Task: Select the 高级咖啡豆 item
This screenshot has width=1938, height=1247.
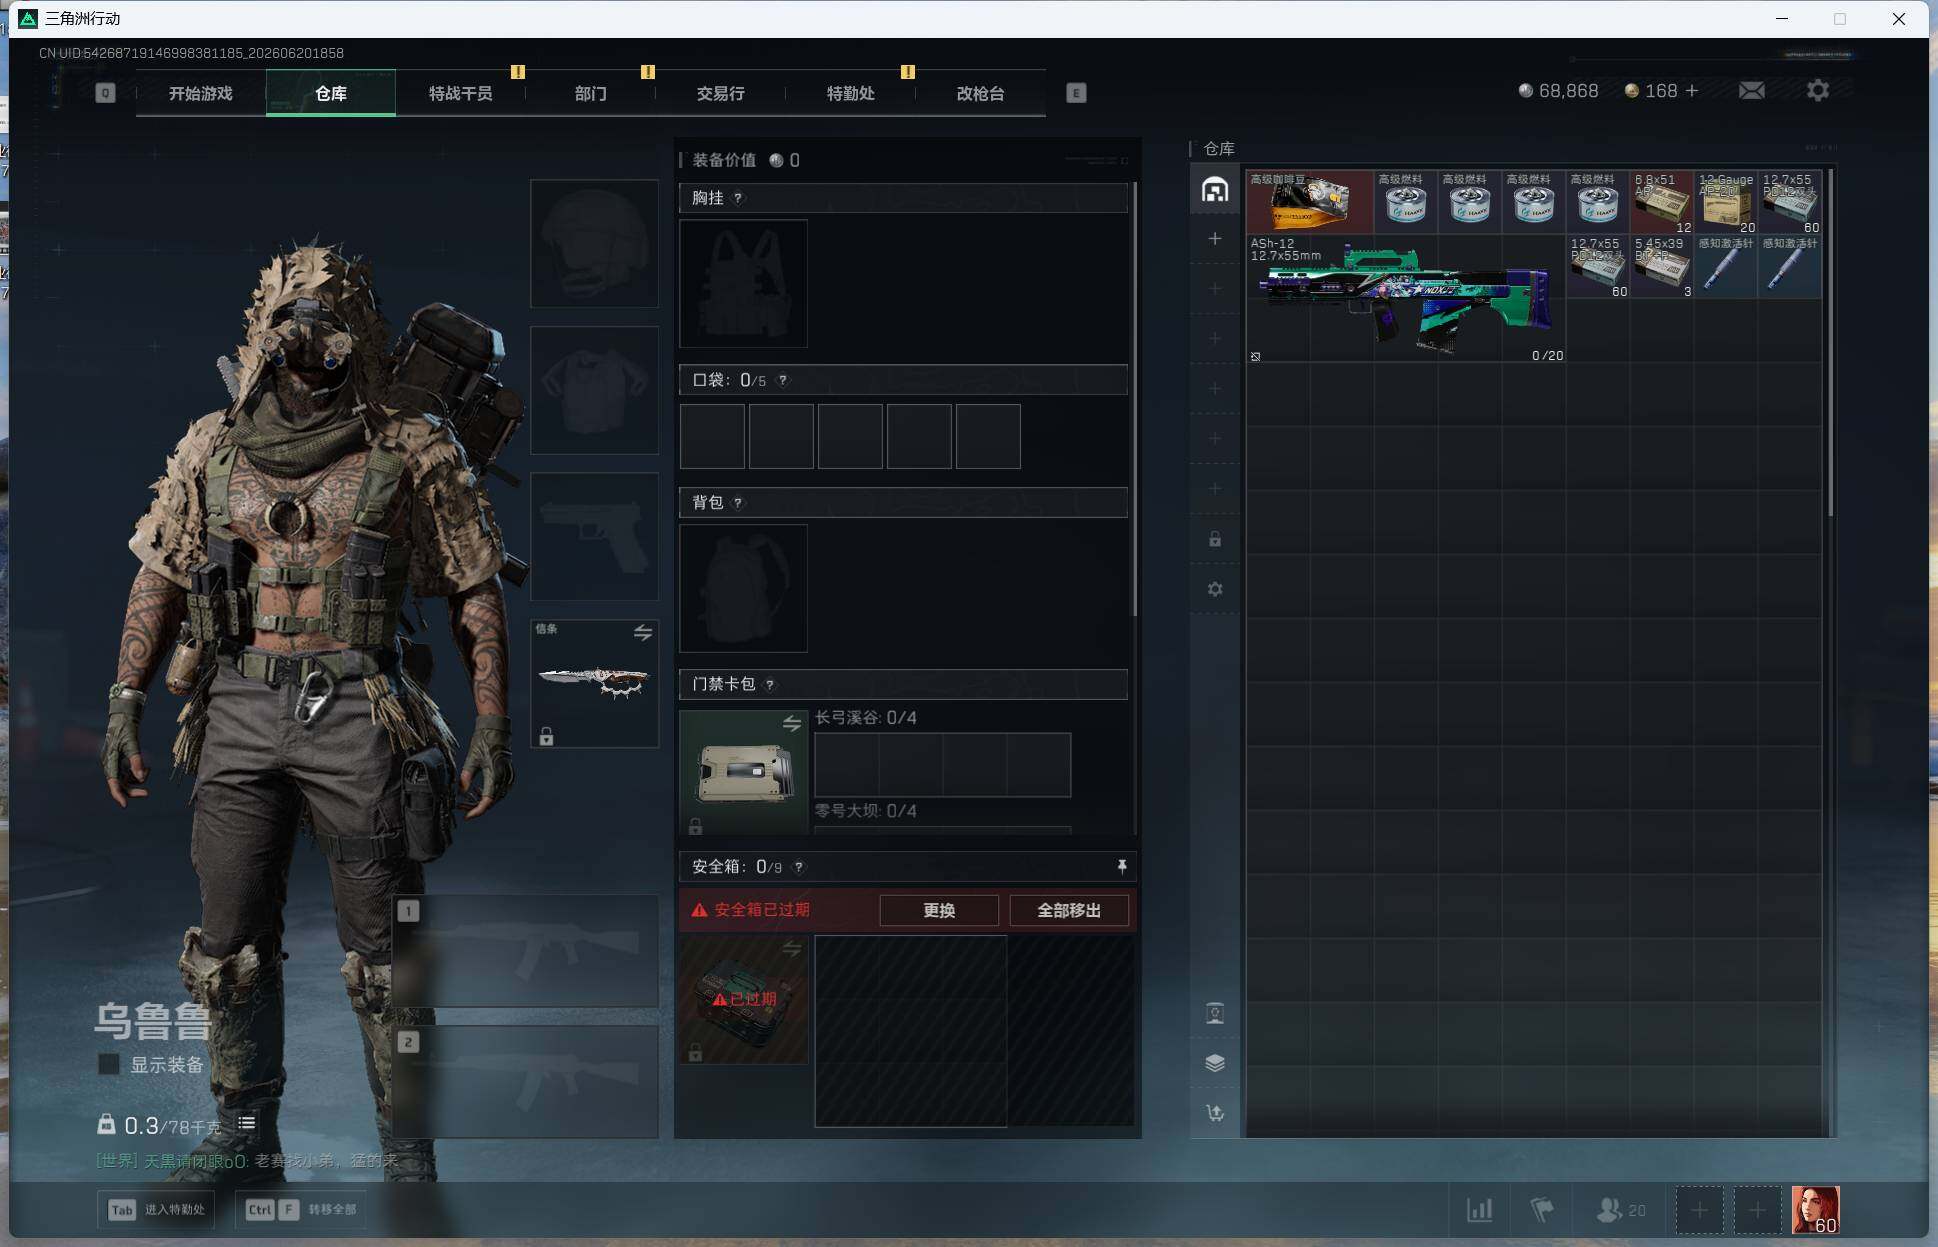Action: 1310,202
